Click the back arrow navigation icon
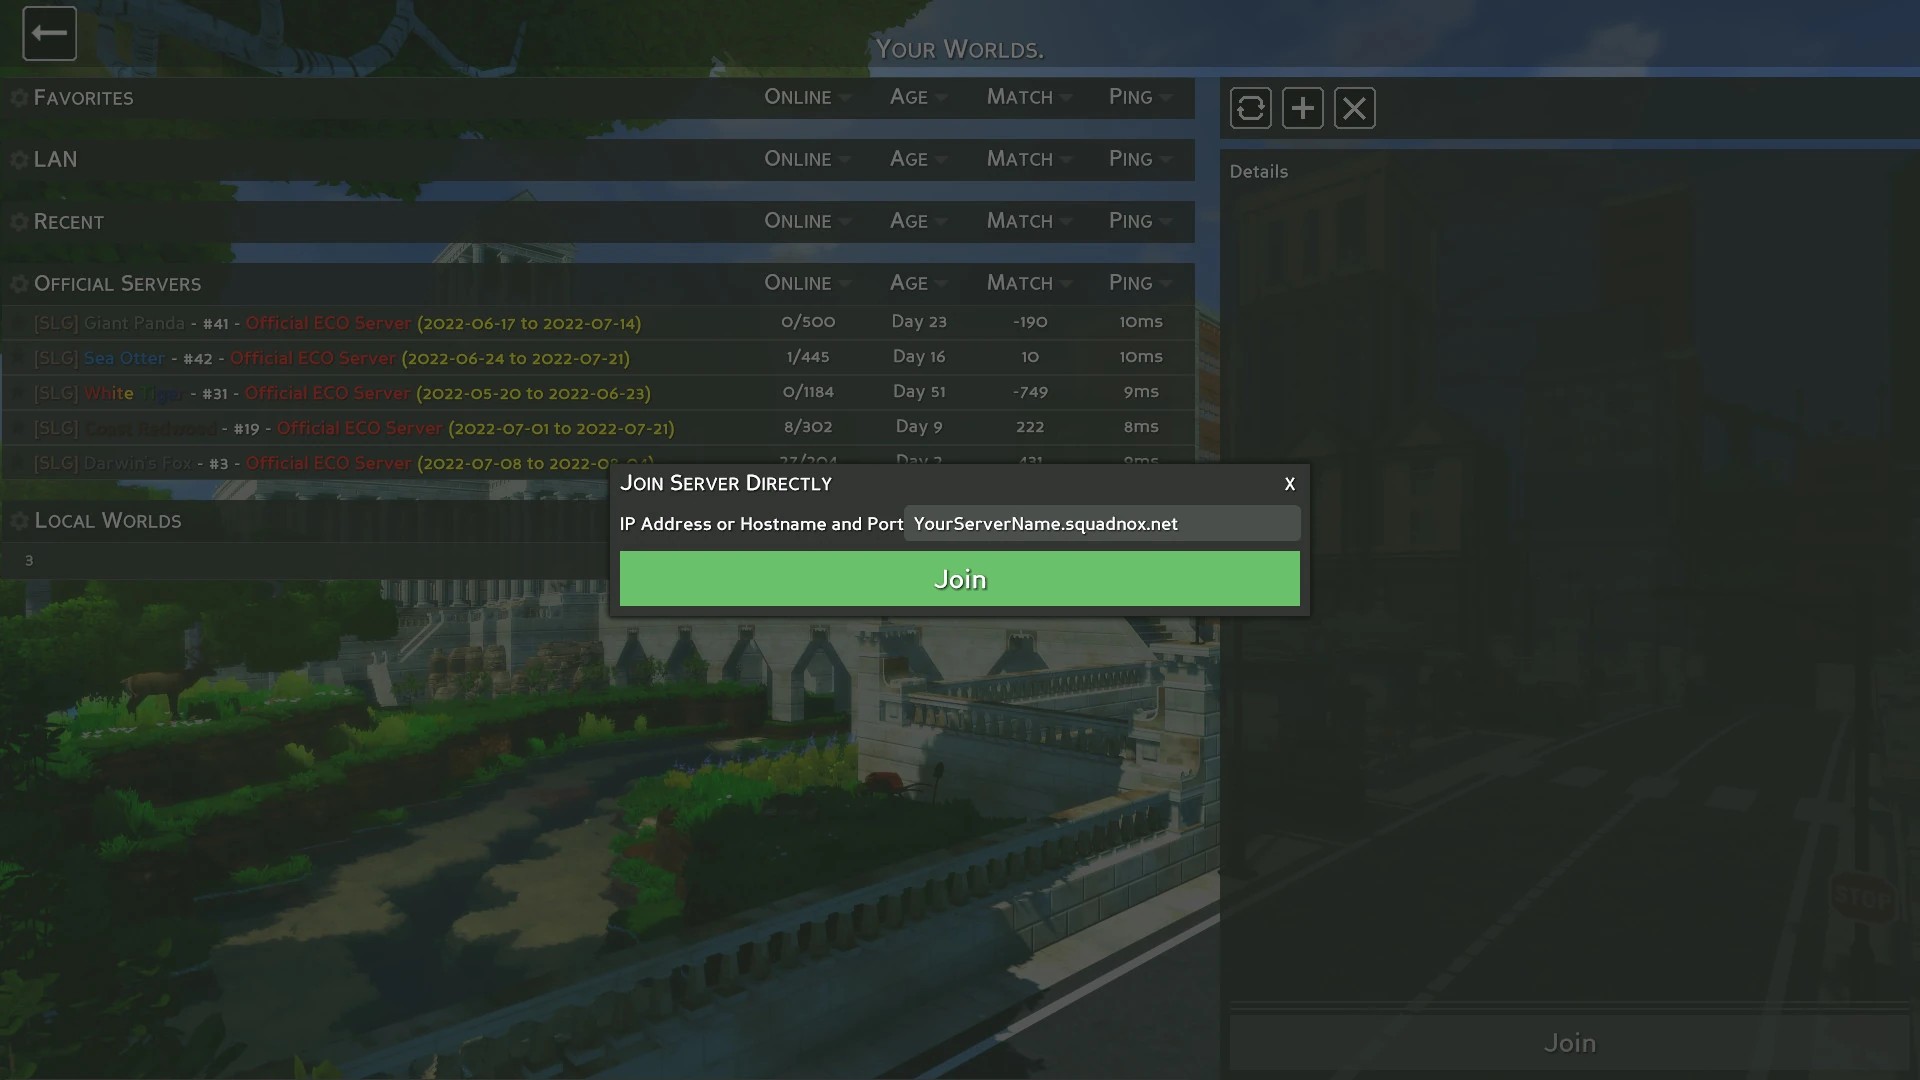 [x=47, y=33]
